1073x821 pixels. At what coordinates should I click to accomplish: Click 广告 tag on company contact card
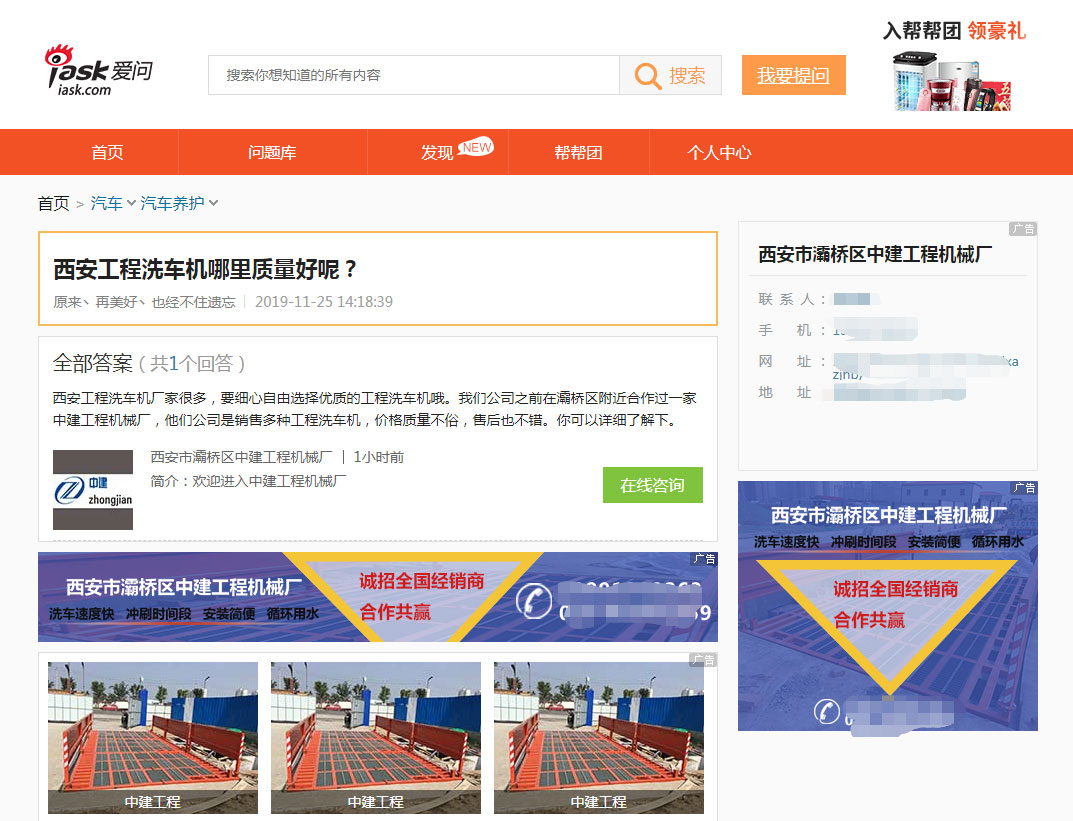[x=1023, y=229]
